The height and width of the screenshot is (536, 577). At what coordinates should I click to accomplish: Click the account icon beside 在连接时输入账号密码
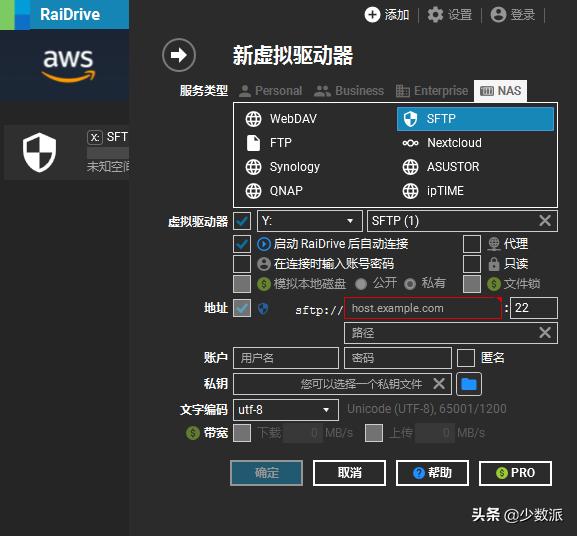click(263, 264)
